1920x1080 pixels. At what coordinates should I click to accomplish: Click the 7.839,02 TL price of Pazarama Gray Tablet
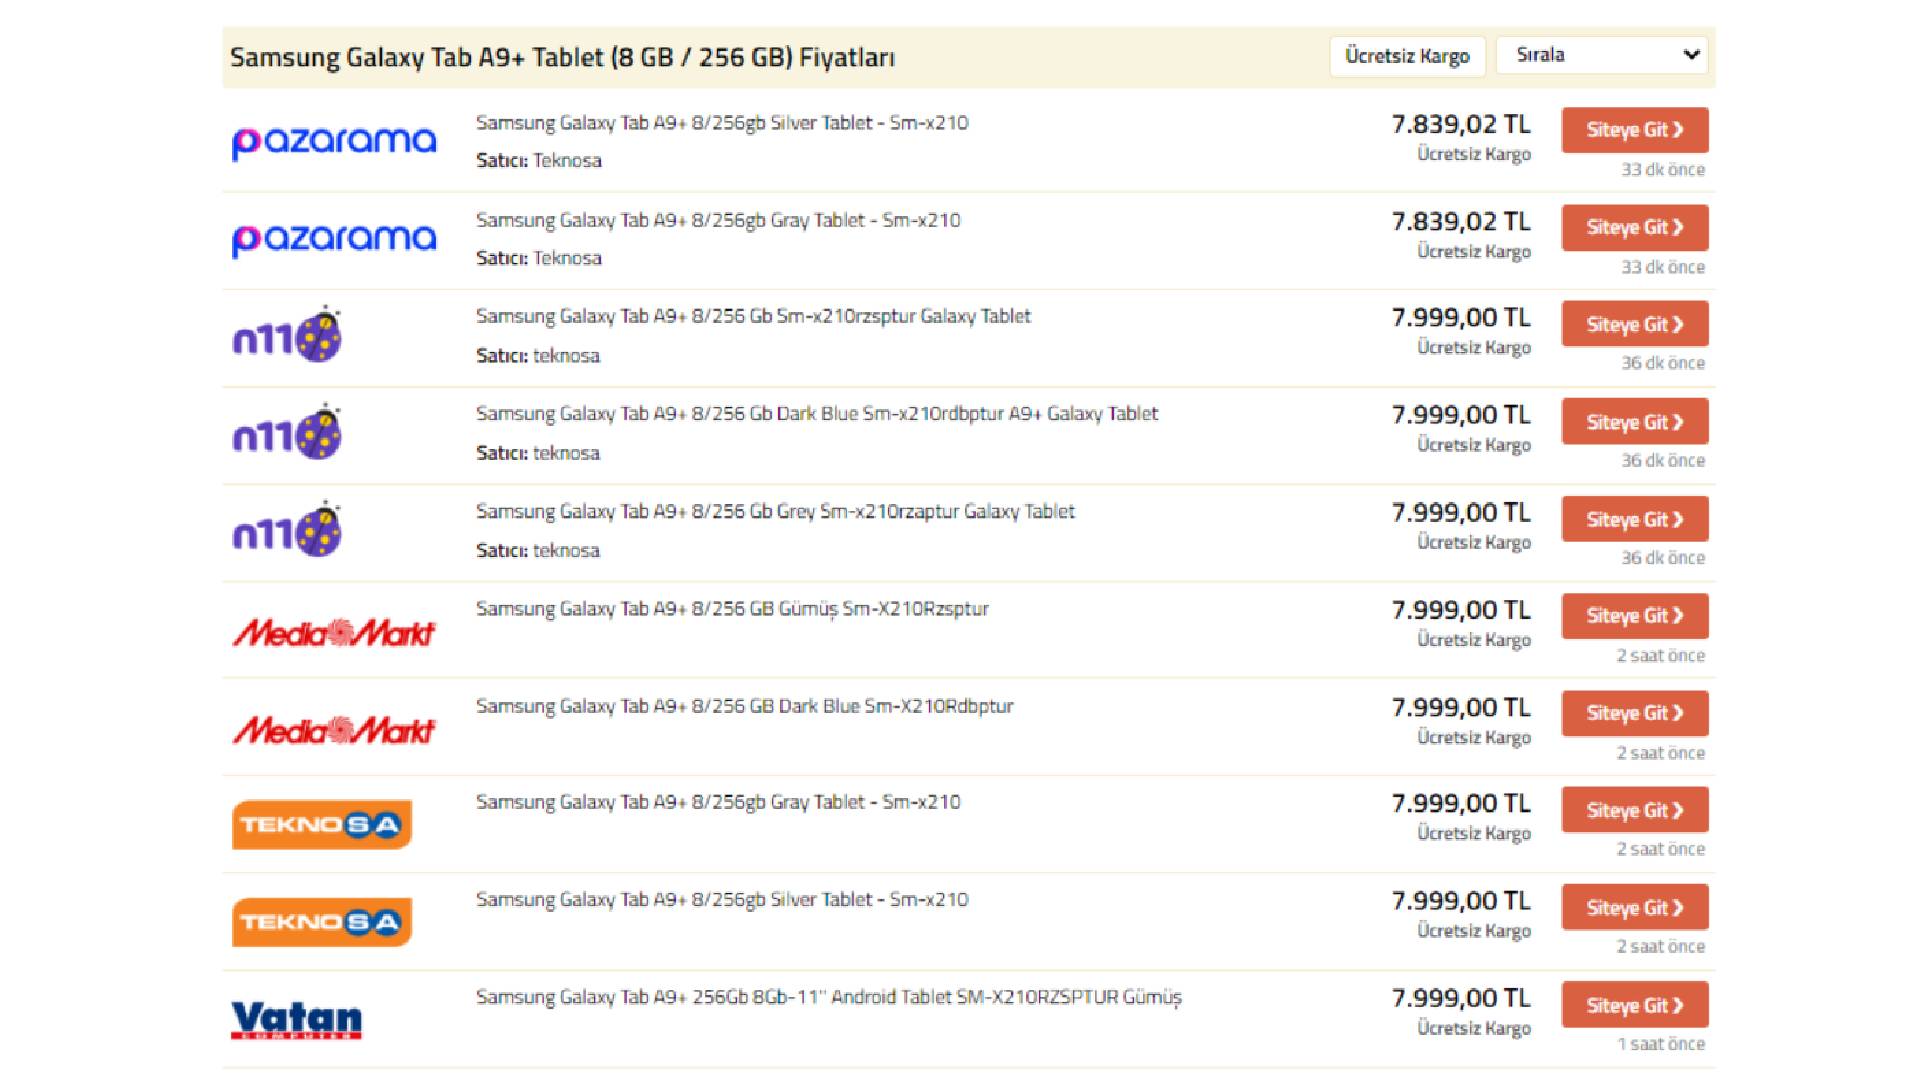point(1461,222)
